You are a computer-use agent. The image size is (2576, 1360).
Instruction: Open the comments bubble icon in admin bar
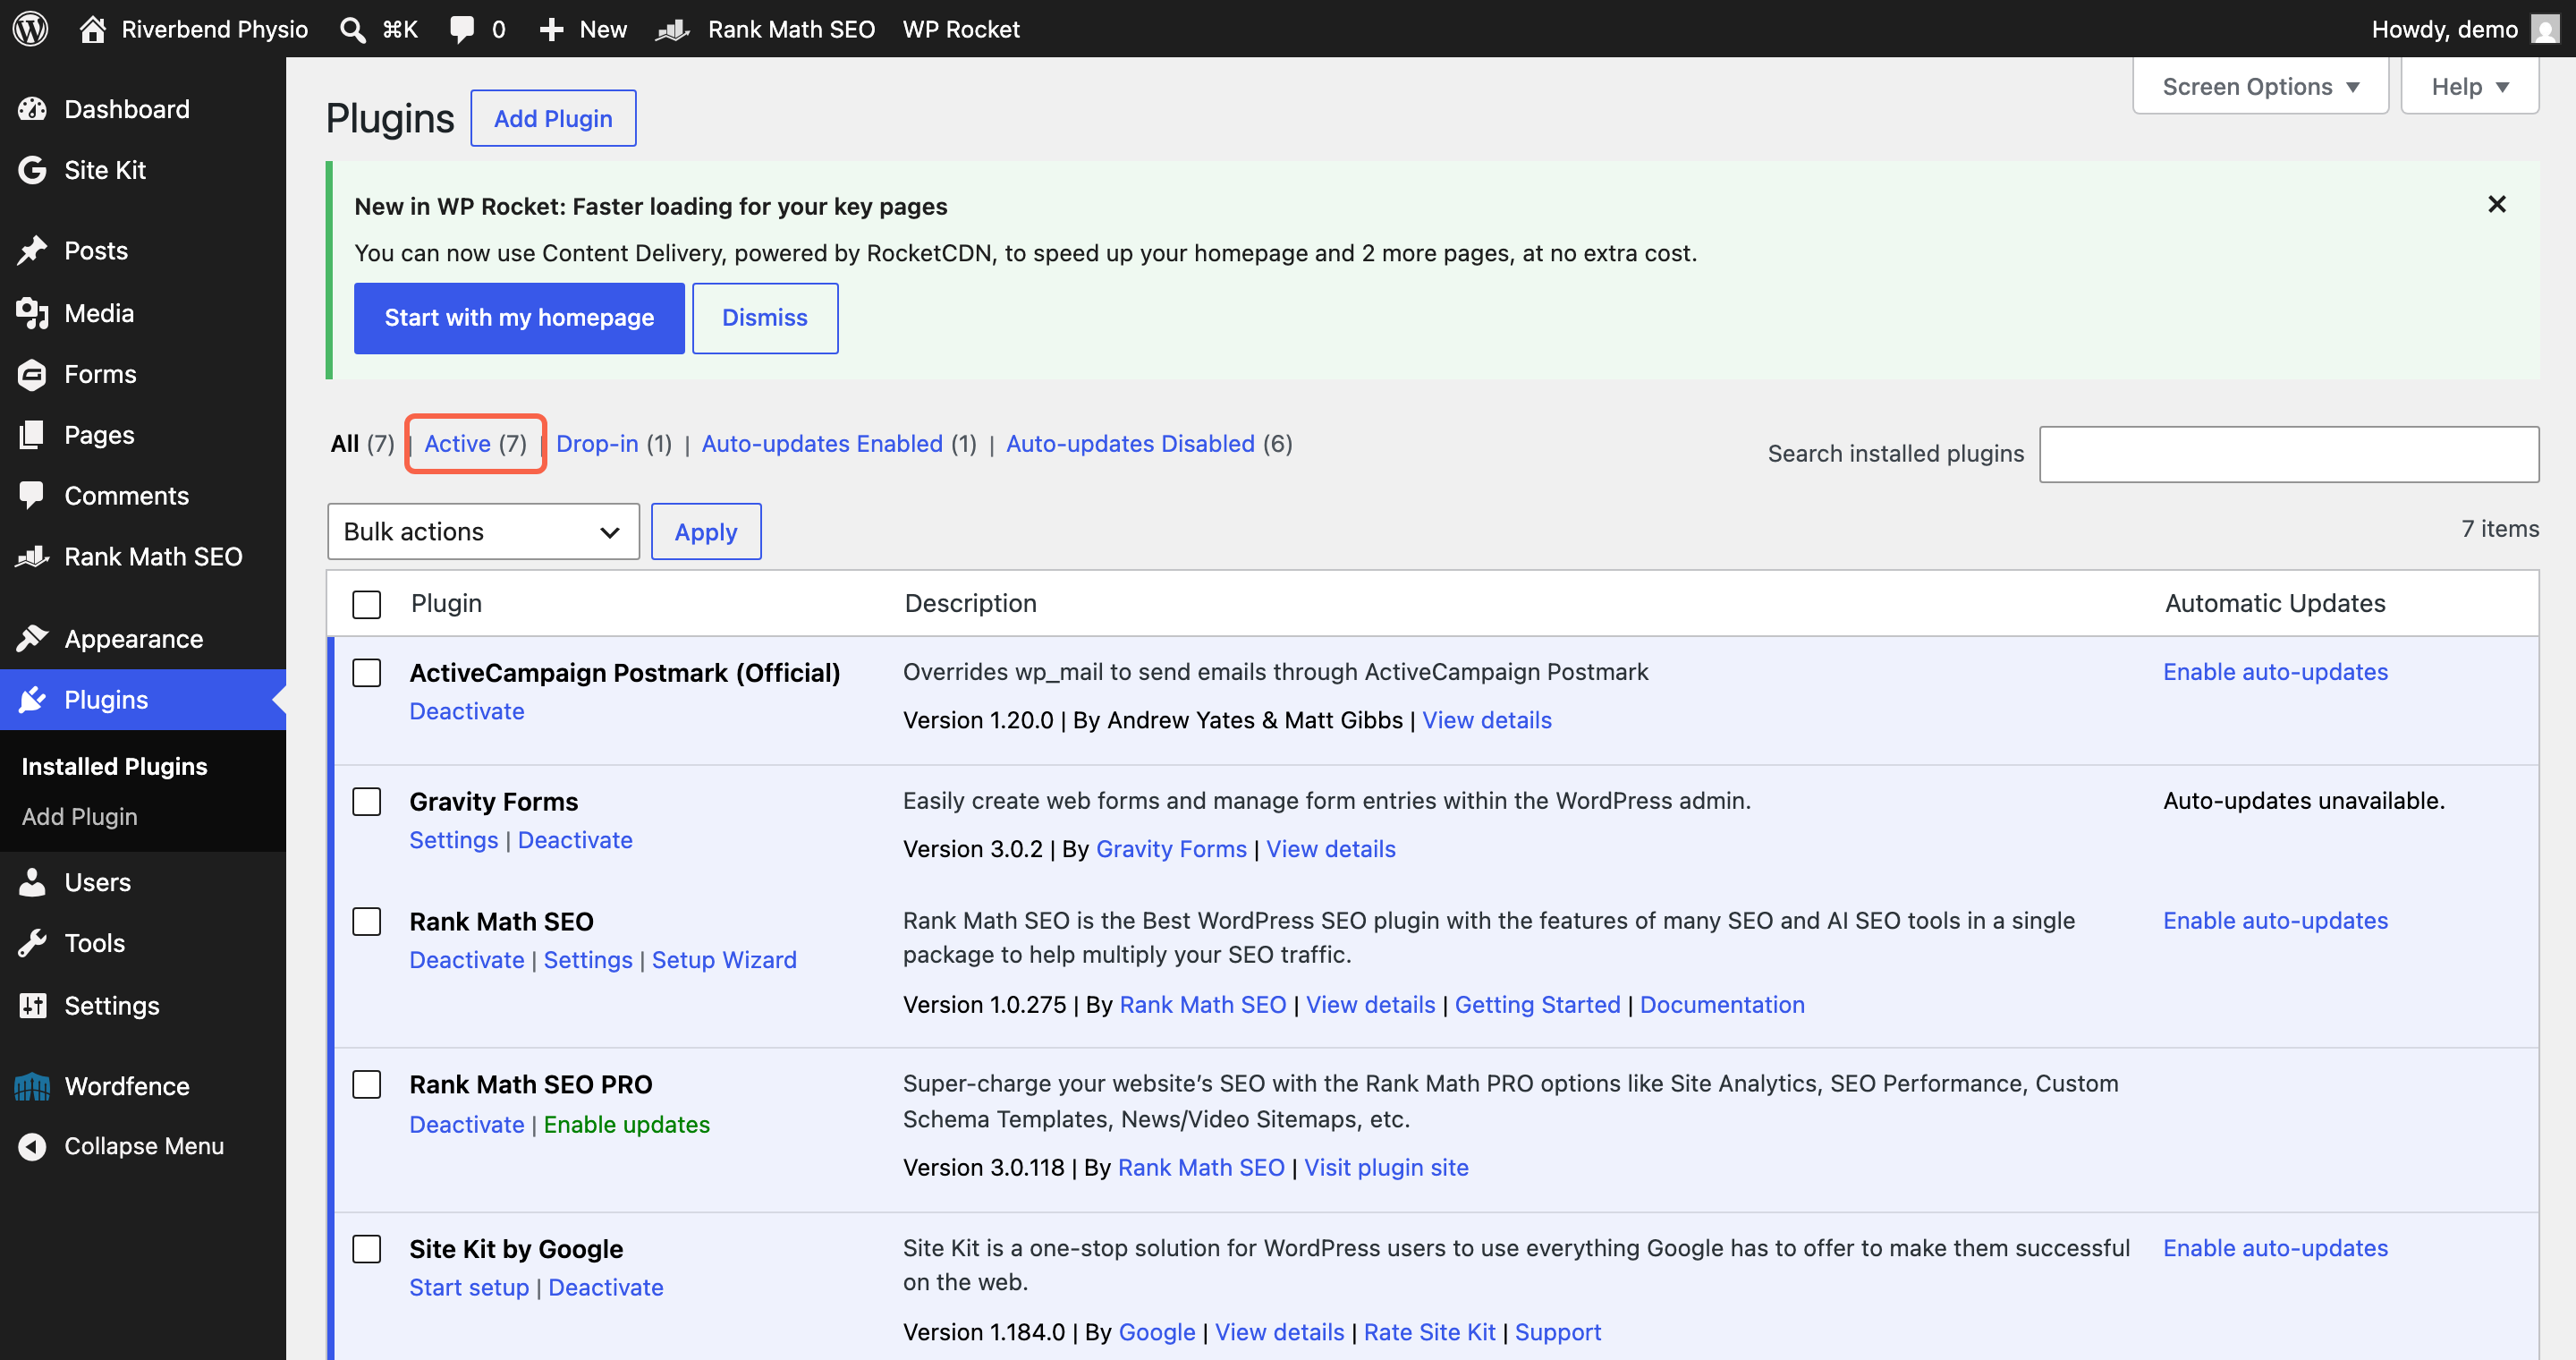point(461,29)
